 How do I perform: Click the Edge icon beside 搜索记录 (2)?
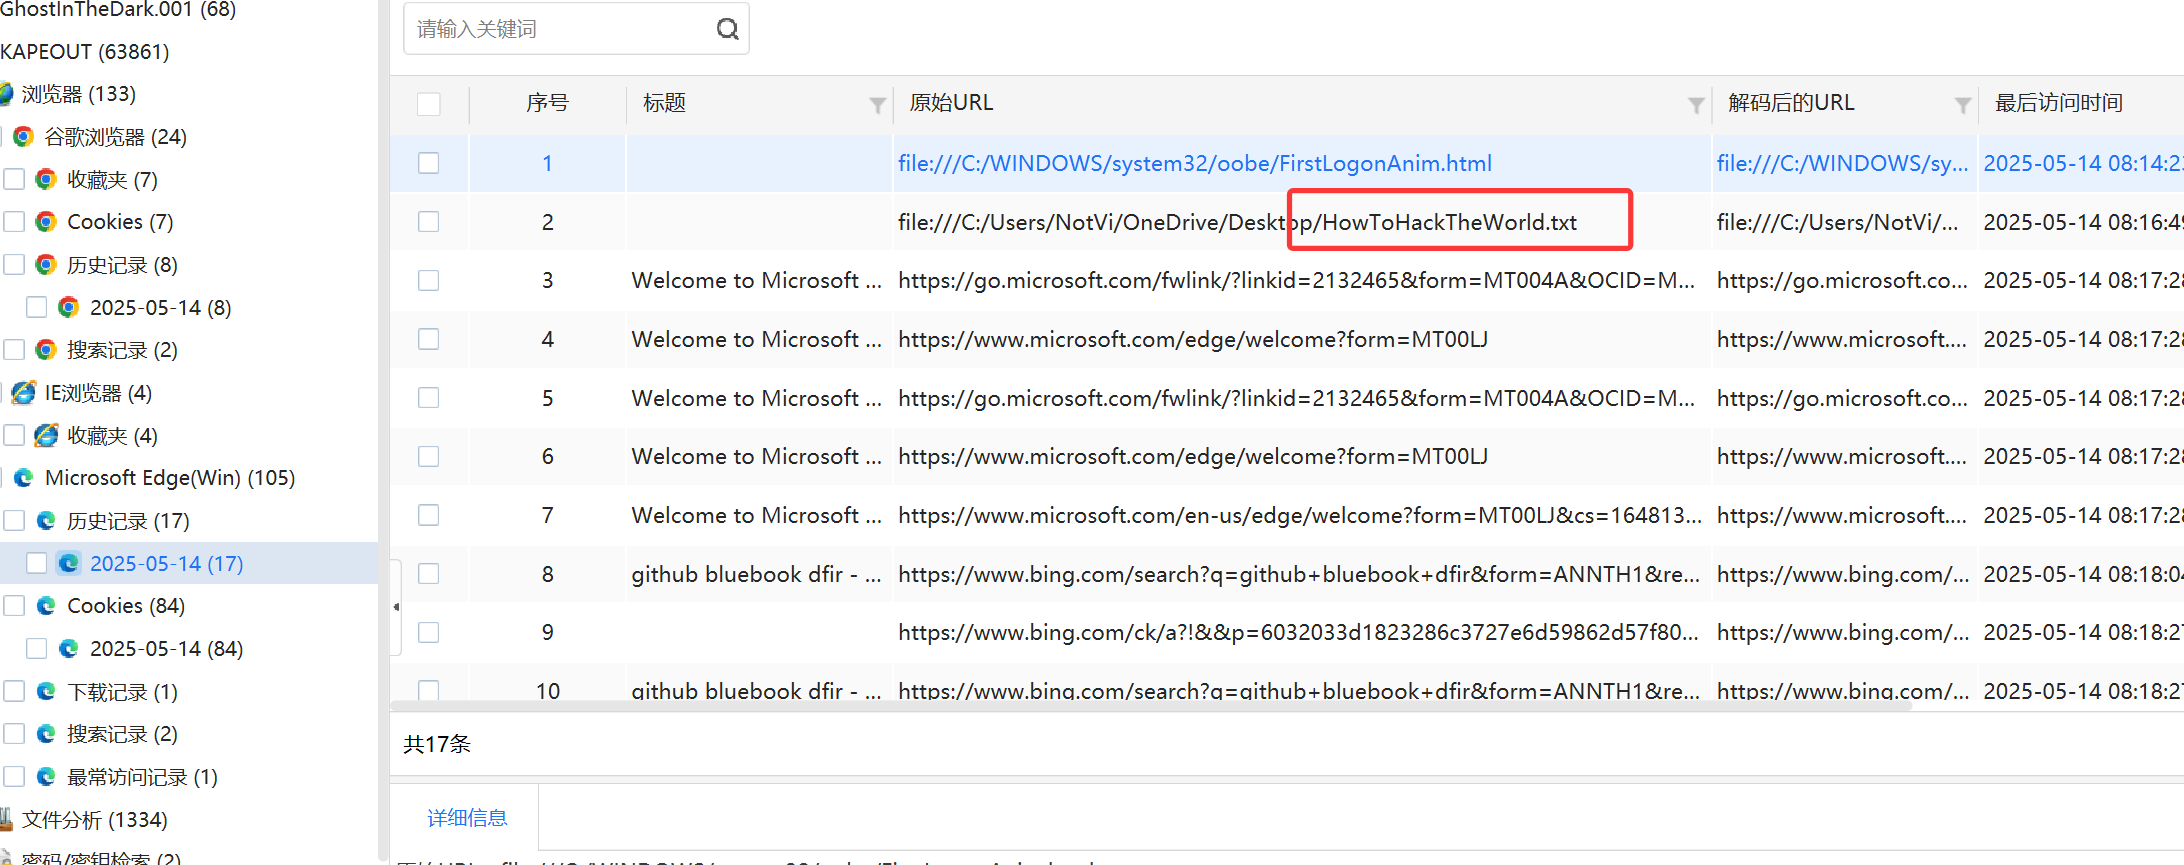click(45, 733)
